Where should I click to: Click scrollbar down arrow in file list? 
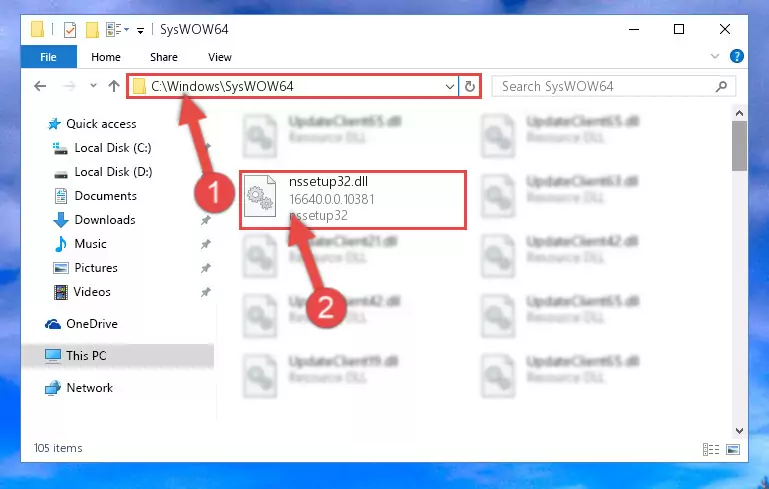(x=739, y=431)
